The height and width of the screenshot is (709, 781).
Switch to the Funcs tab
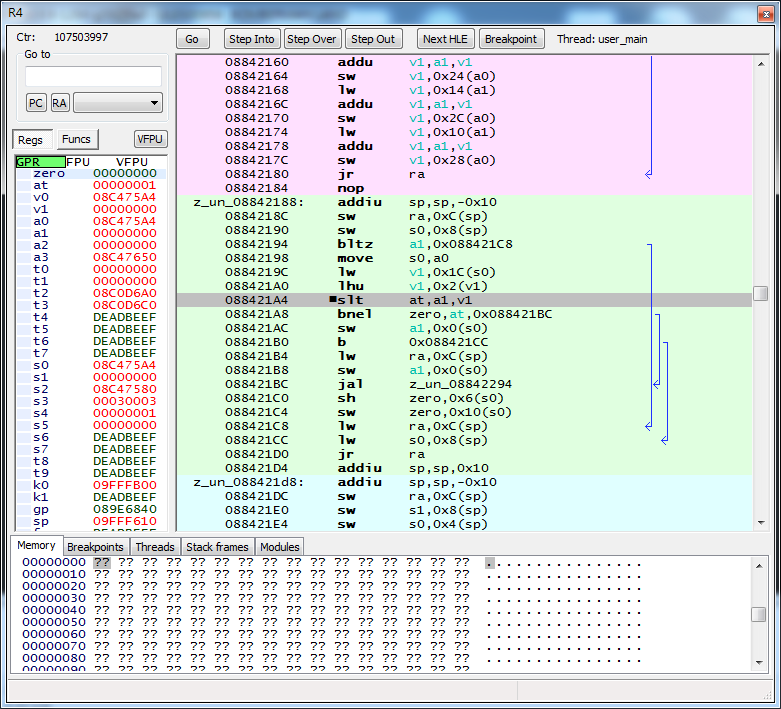click(x=76, y=139)
